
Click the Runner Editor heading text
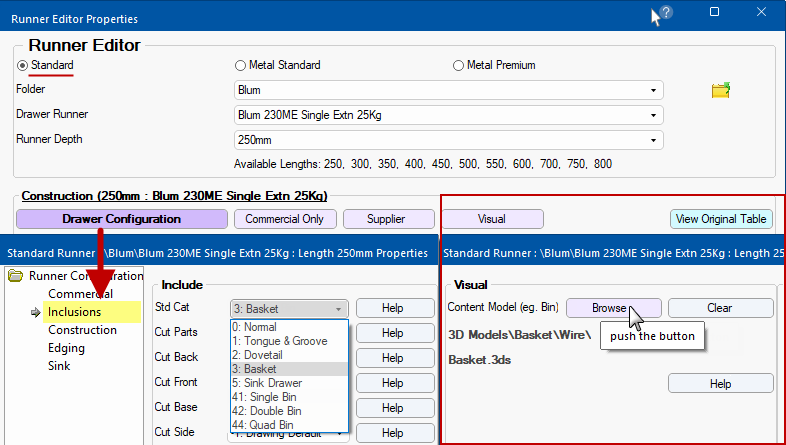click(x=84, y=45)
